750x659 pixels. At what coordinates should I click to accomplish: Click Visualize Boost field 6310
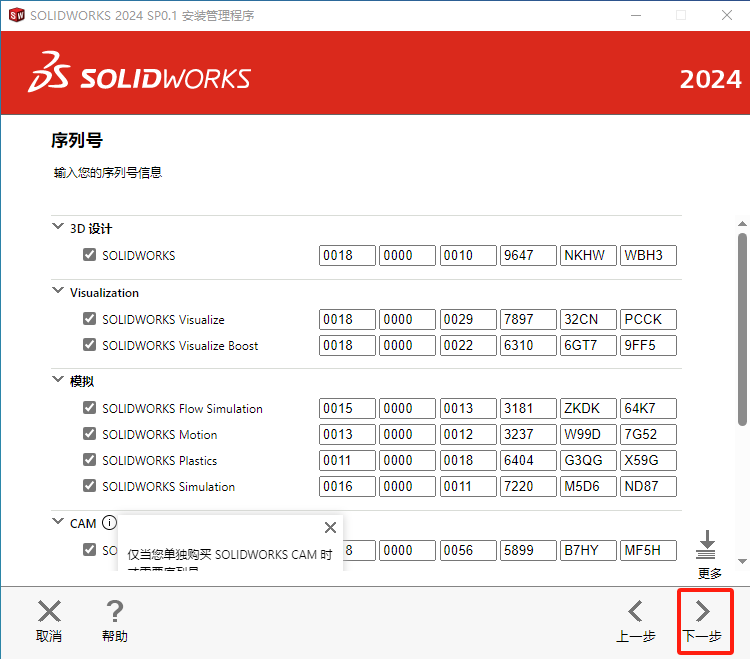pos(528,345)
